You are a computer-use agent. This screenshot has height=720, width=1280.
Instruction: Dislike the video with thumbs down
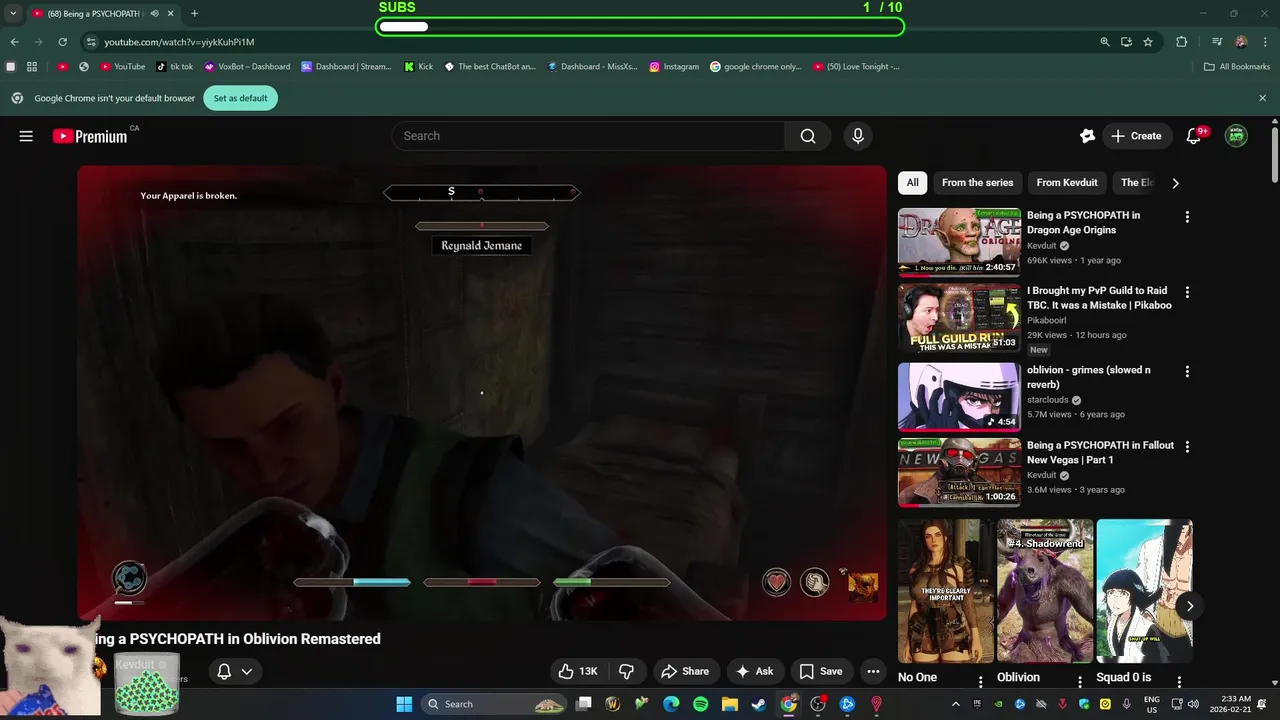pos(627,671)
